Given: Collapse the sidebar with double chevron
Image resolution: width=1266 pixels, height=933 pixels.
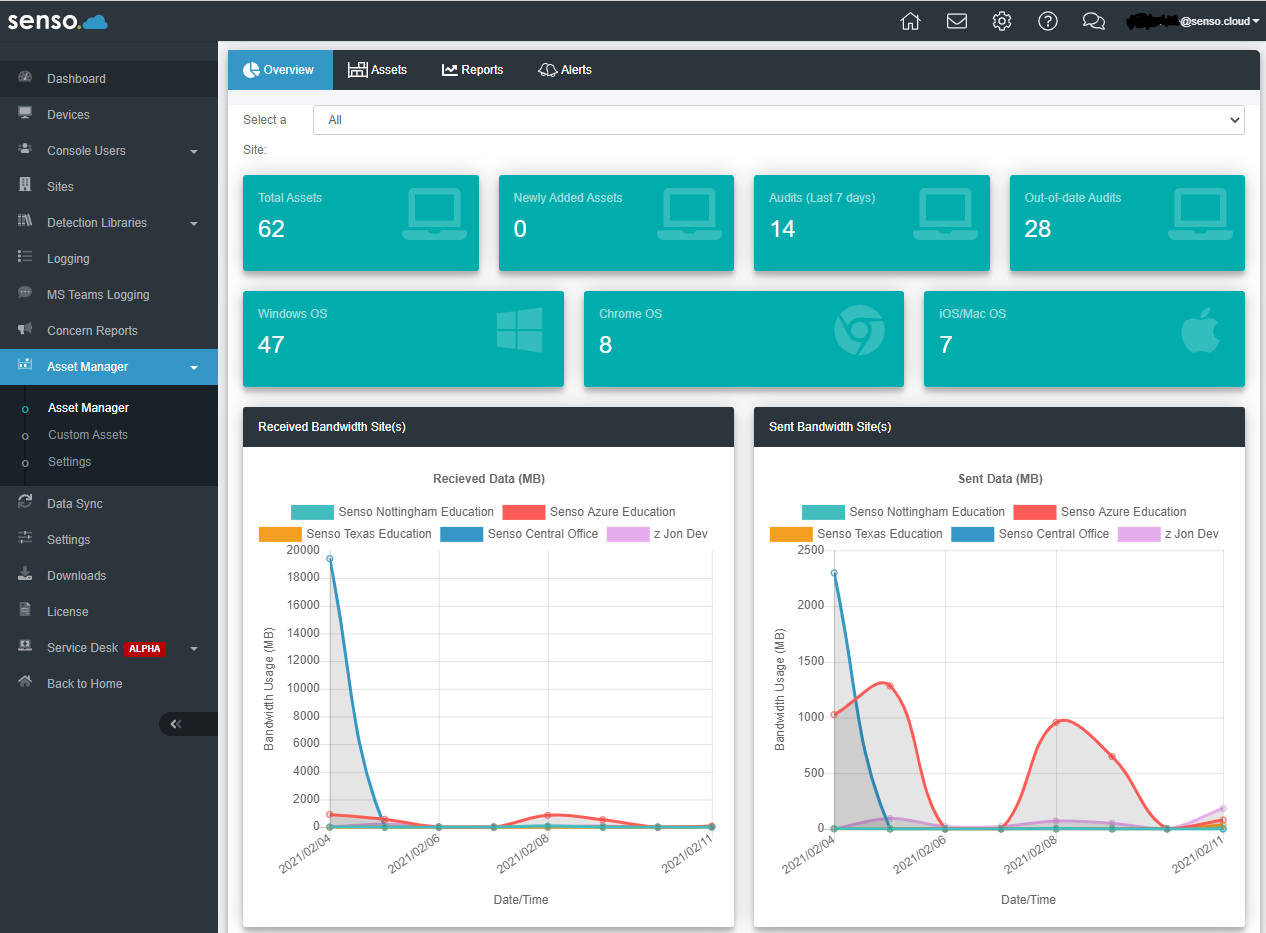Looking at the screenshot, I should tap(176, 724).
